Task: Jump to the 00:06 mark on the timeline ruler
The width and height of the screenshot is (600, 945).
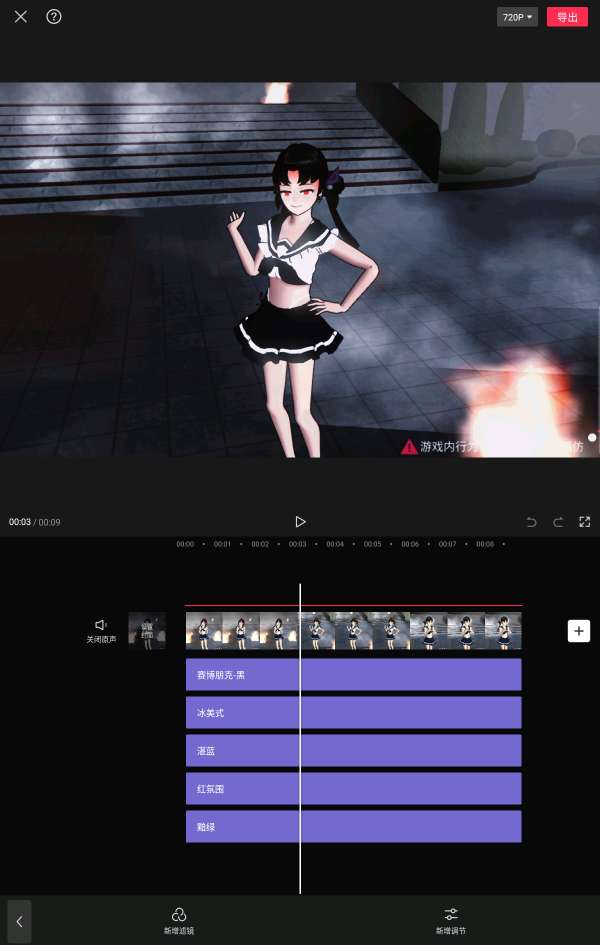Action: (410, 544)
